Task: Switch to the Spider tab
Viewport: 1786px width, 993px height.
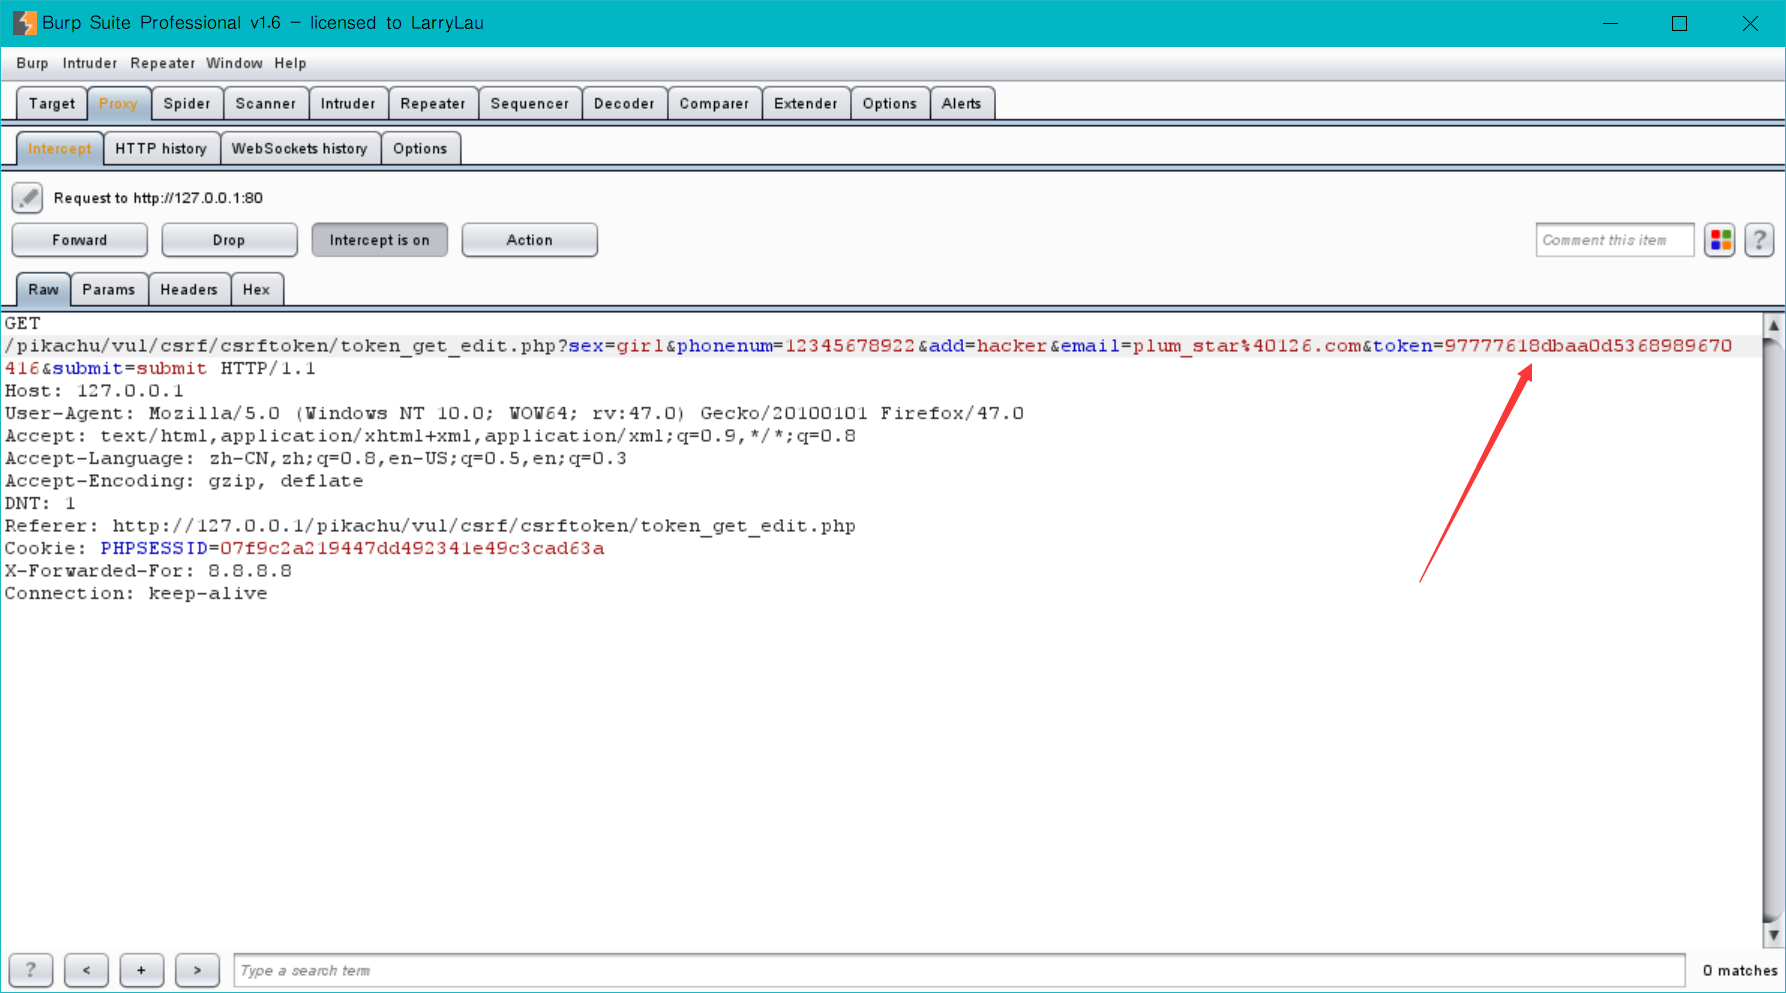Action: [187, 104]
